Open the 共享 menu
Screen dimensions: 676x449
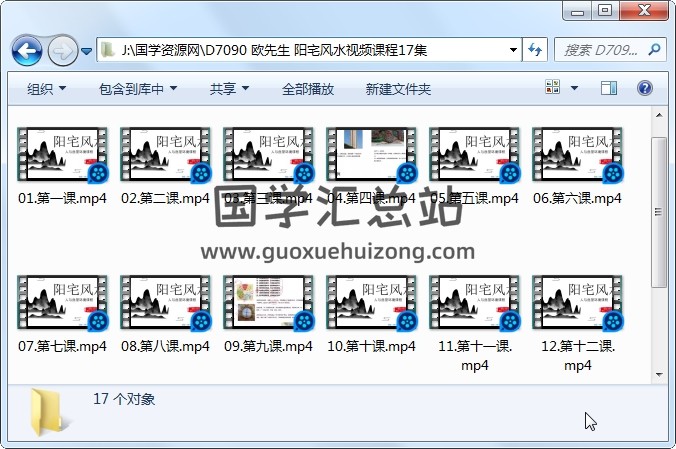[x=229, y=89]
